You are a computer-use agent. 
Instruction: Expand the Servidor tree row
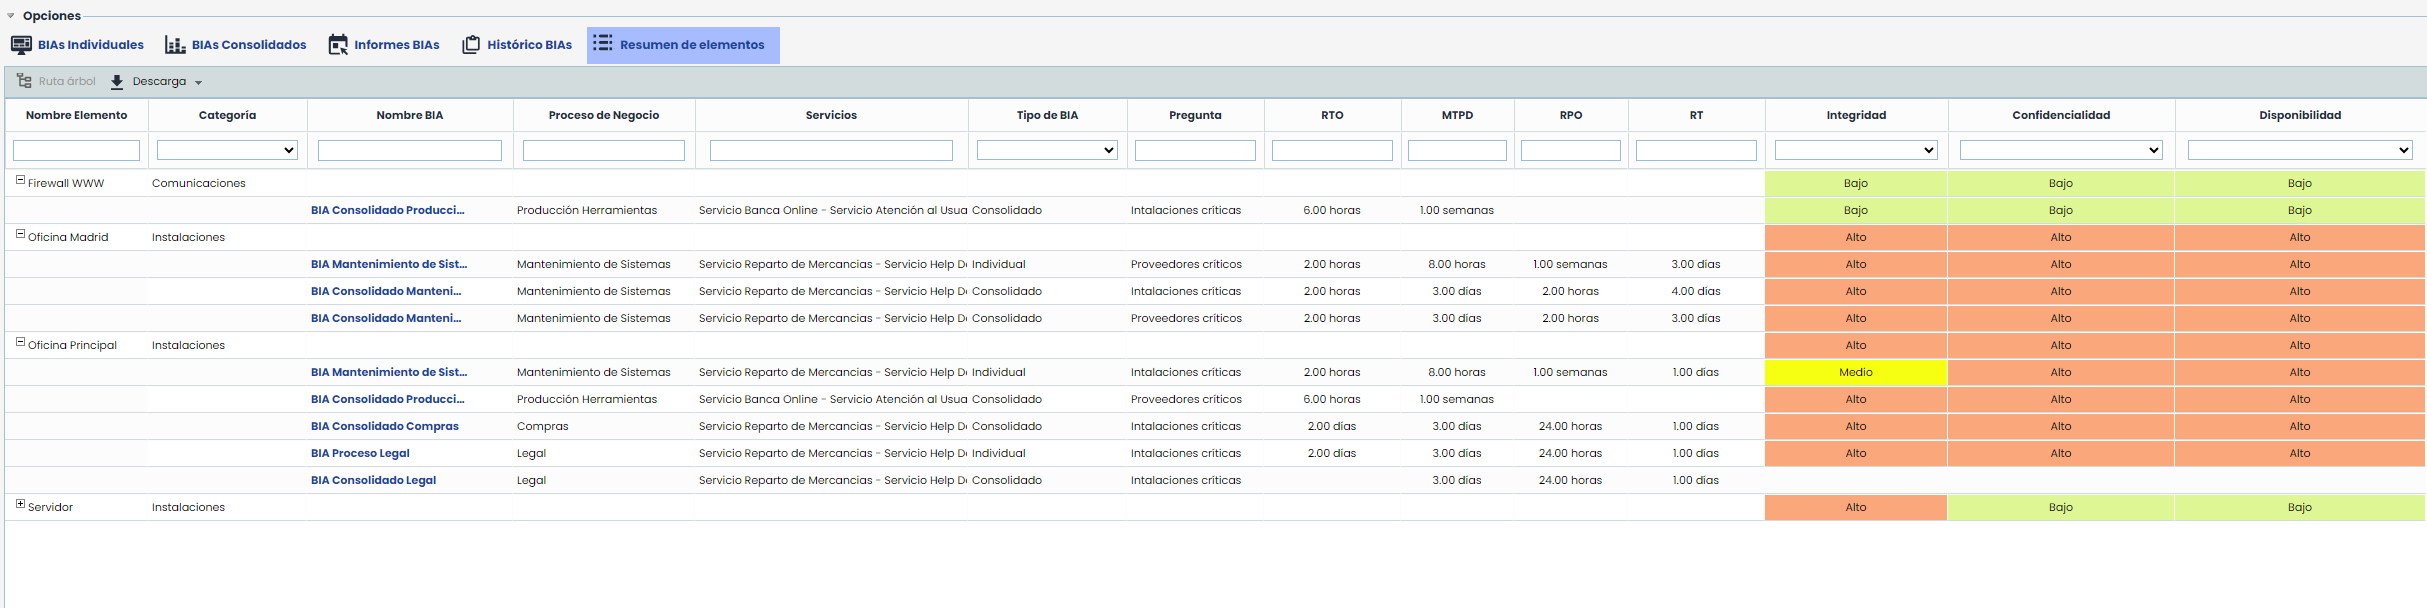pyautogui.click(x=20, y=504)
